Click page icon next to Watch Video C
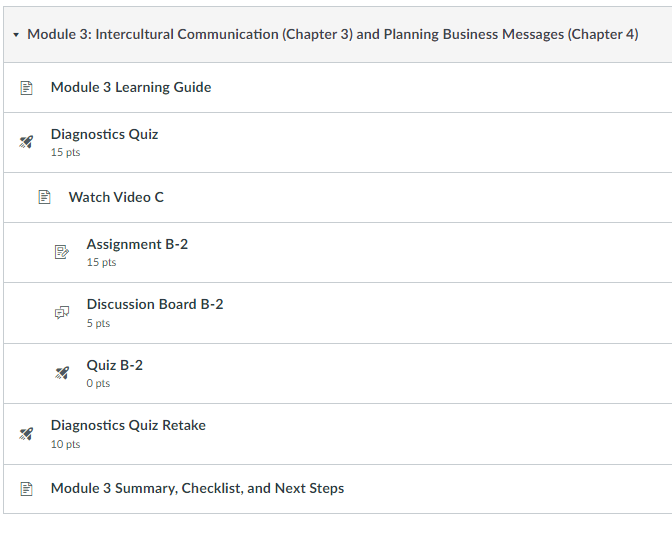Viewport: 672px width, 541px height. 45,197
